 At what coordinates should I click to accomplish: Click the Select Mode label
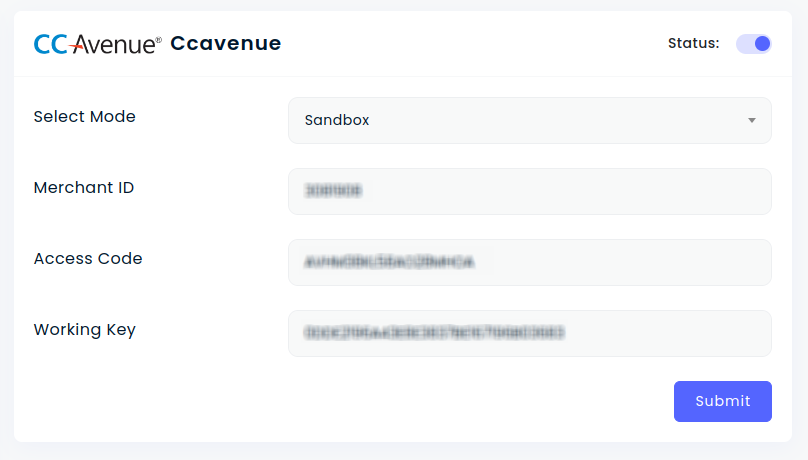pos(85,116)
